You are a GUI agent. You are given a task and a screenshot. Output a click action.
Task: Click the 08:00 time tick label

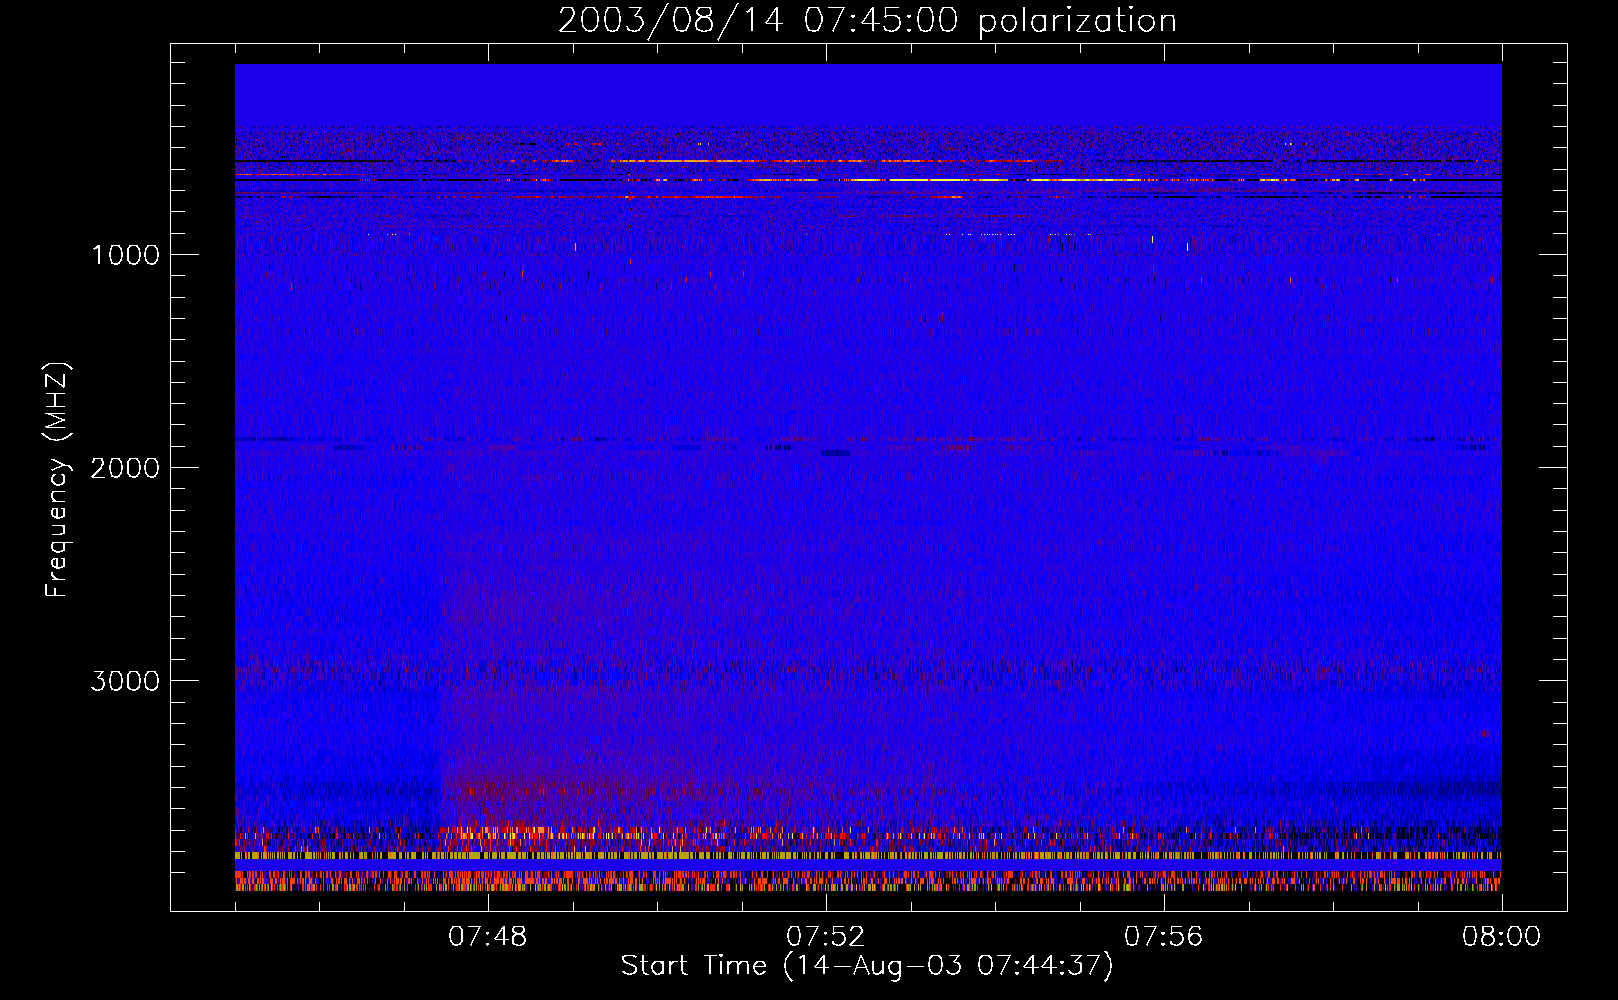1501,937
